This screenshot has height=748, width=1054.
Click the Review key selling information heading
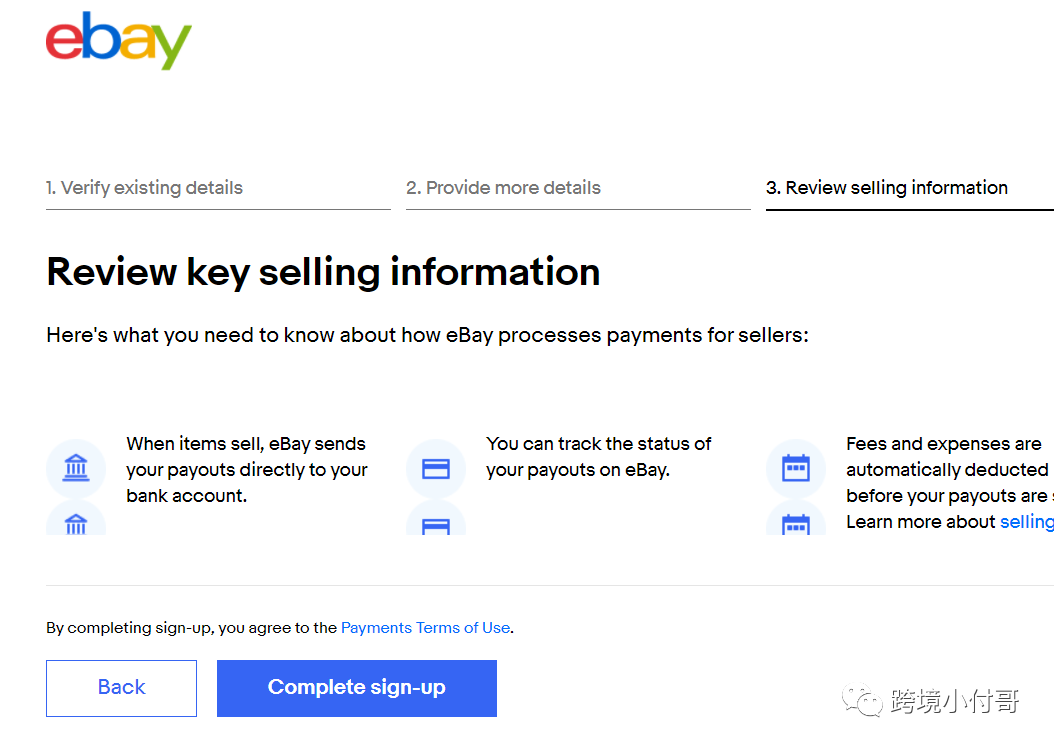[323, 272]
